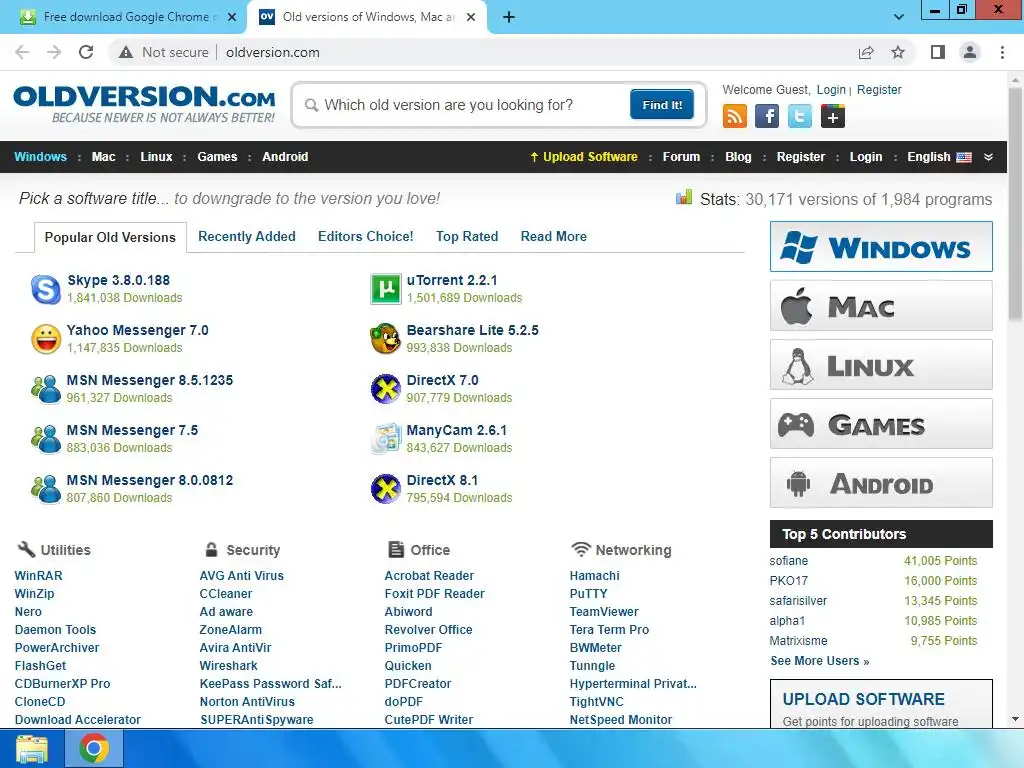Screen dimensions: 1024x768
Task: Select the Editors Choice! tab
Action: click(x=366, y=236)
